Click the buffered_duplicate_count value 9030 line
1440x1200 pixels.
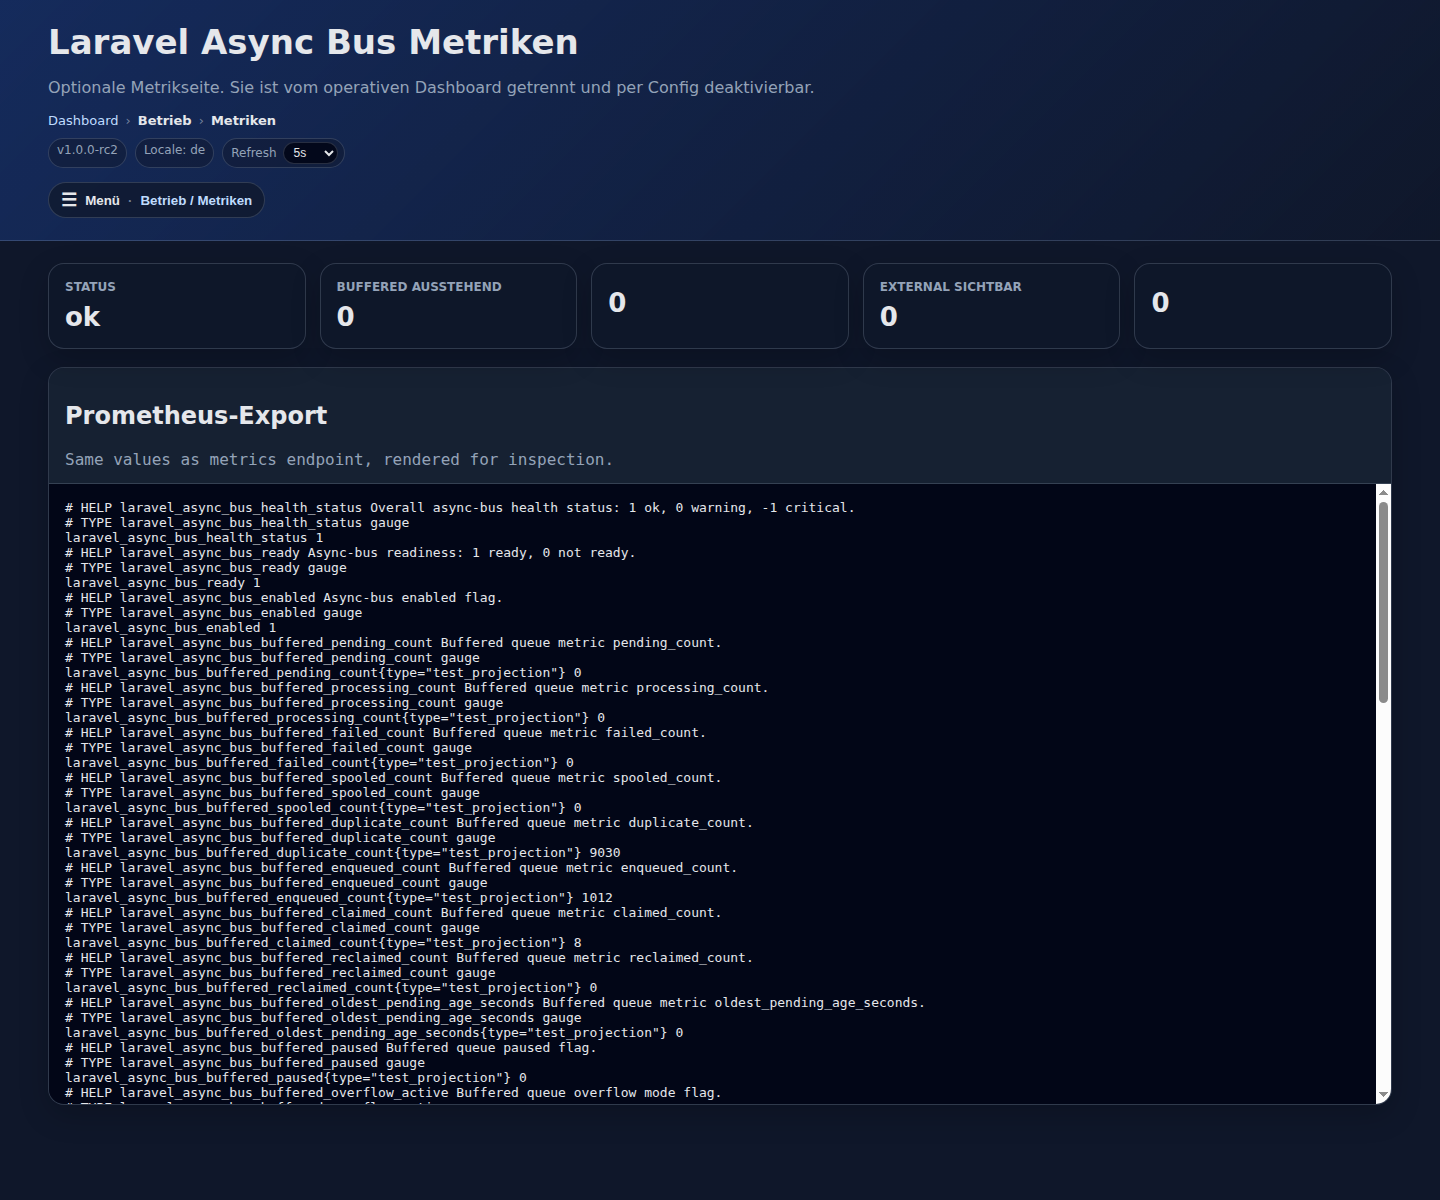(343, 853)
